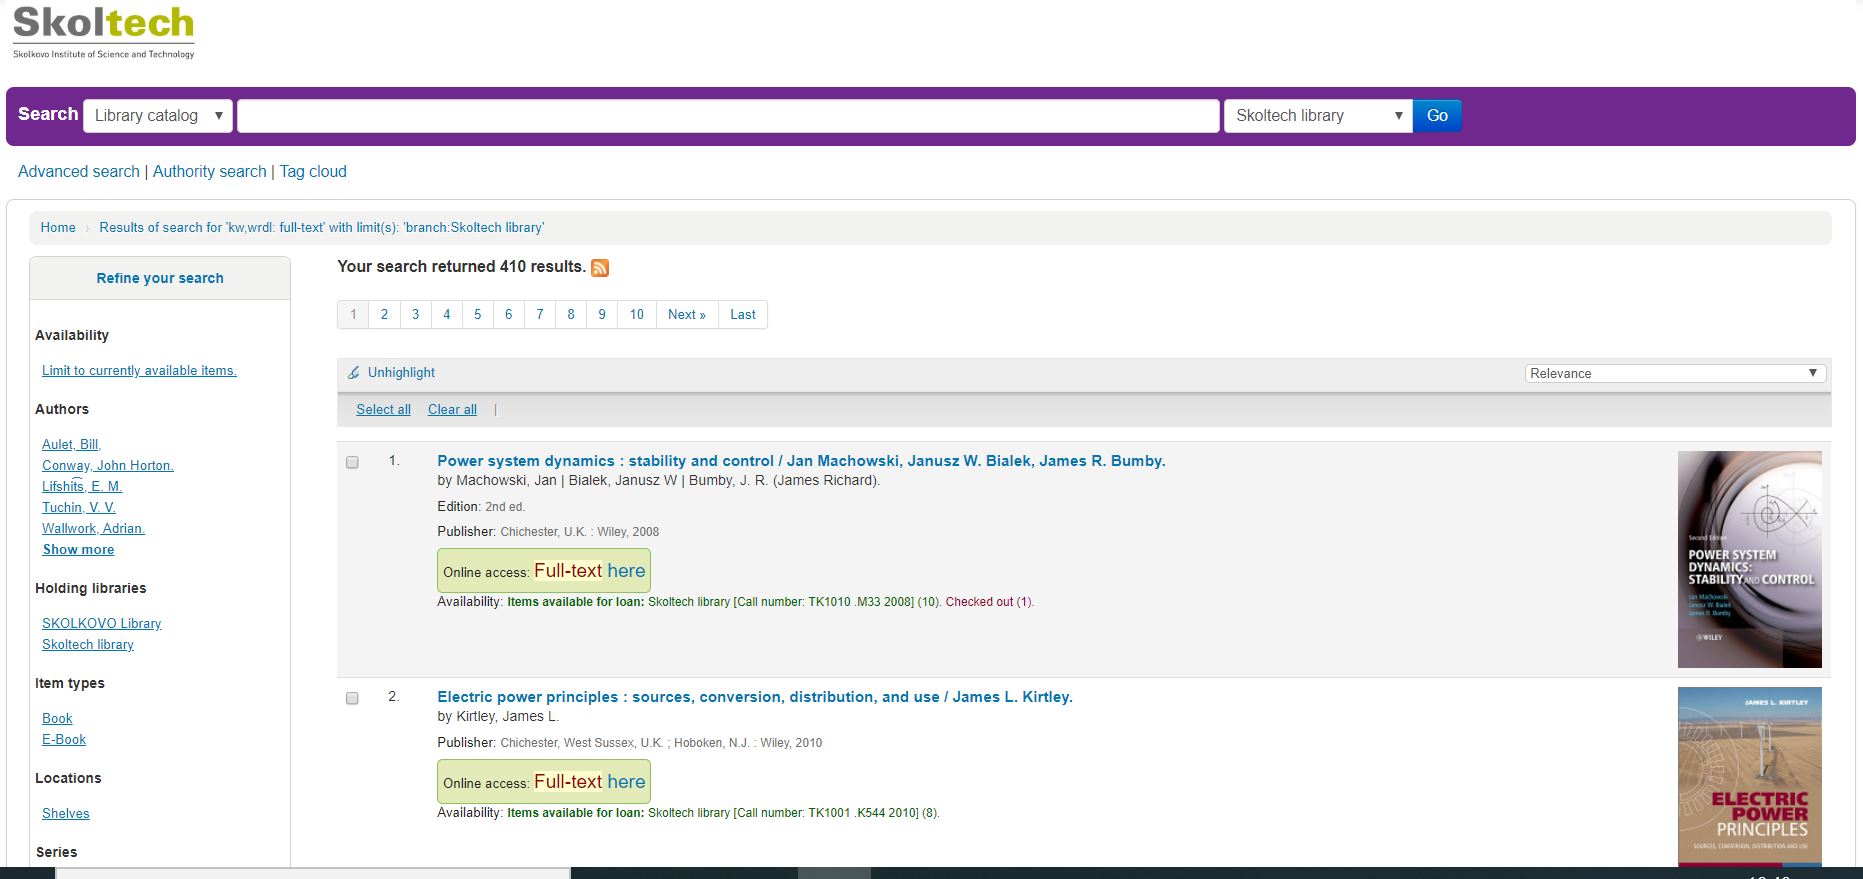Click Select all results link
Image resolution: width=1863 pixels, height=879 pixels.
coord(383,409)
